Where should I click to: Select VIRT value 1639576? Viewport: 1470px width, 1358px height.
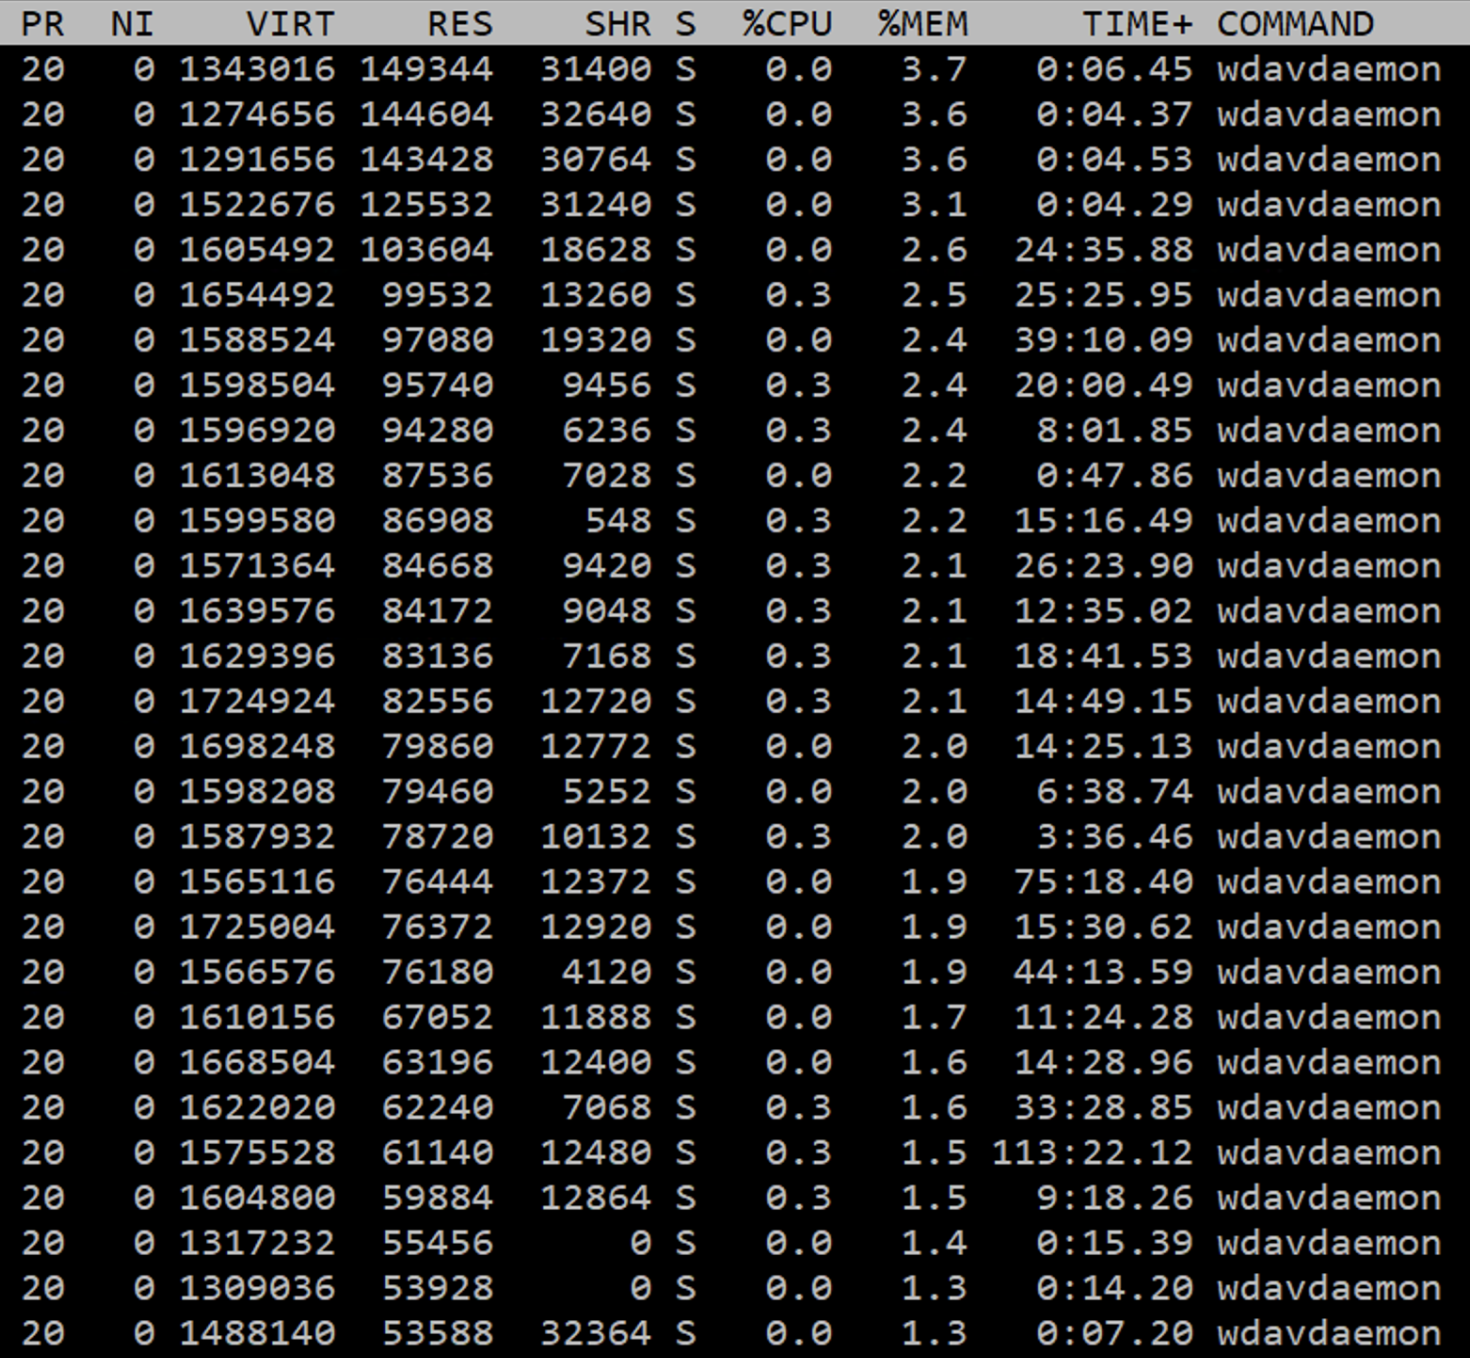[257, 611]
